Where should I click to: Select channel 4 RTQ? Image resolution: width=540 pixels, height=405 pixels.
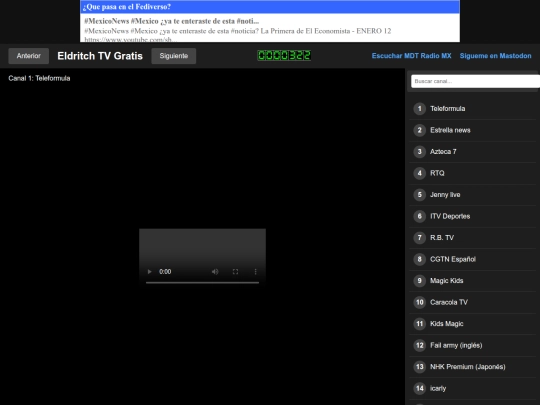[472, 173]
